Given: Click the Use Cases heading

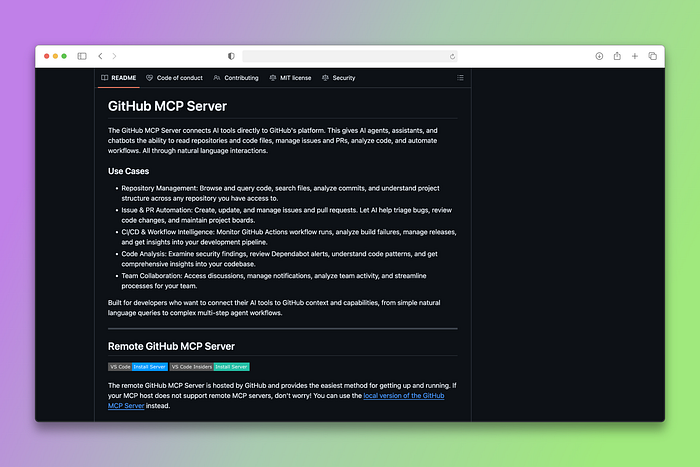Looking at the screenshot, I should pos(129,171).
